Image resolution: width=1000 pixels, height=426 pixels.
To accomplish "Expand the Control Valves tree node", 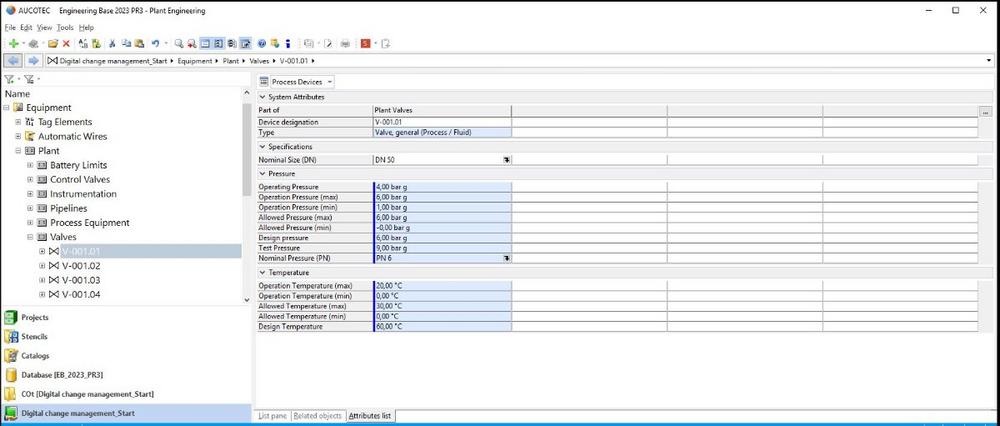I will [30, 180].
